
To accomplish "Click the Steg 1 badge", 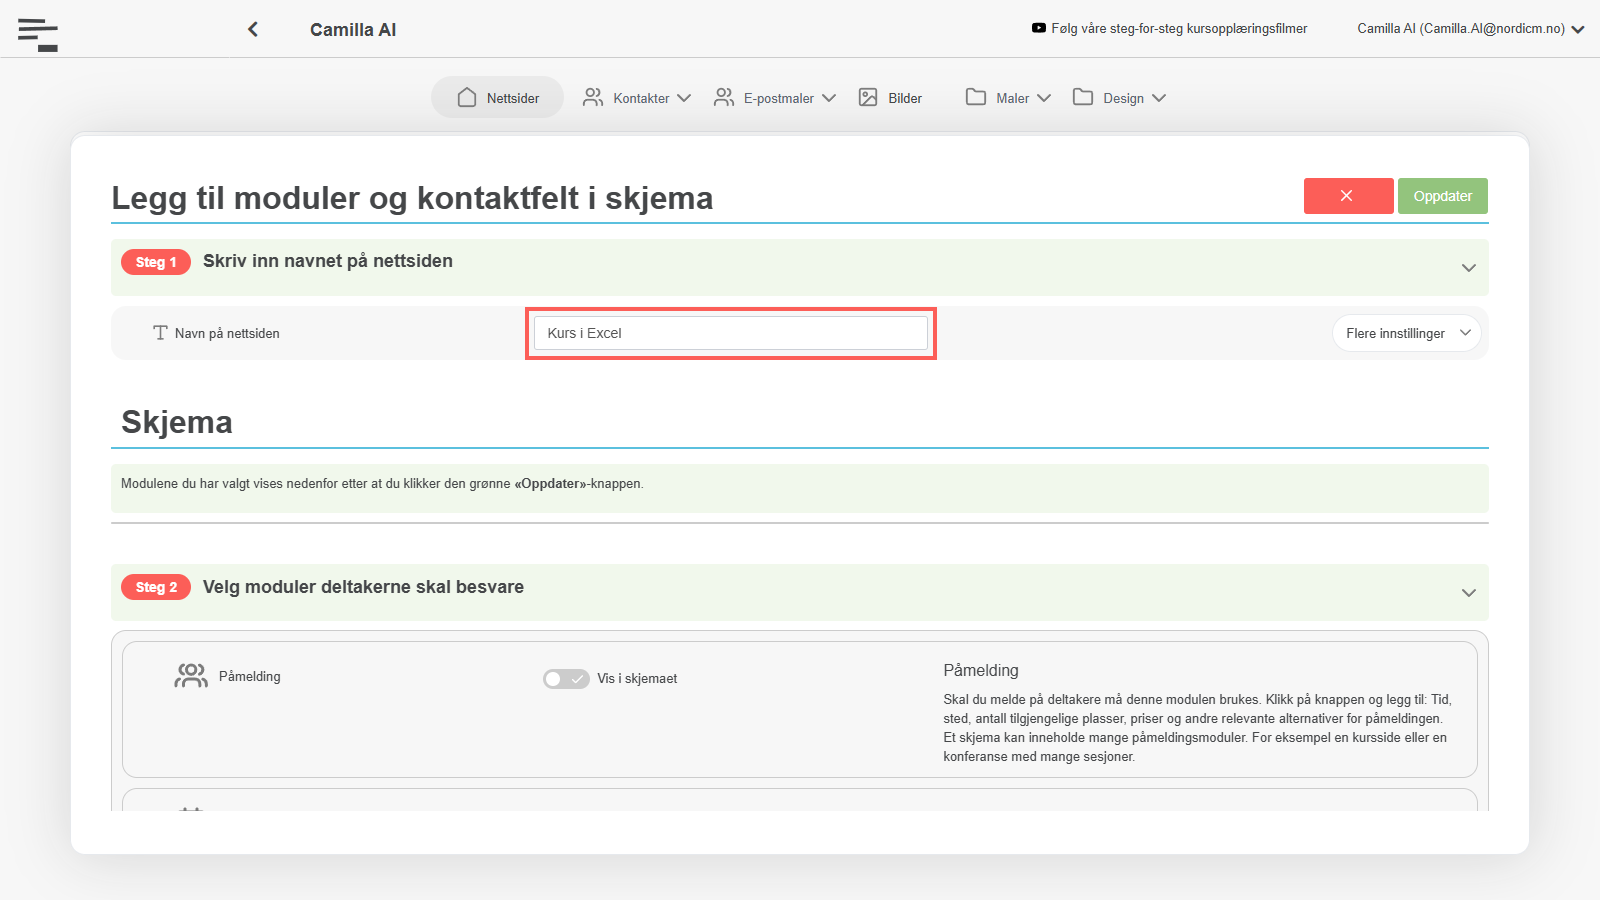I will [x=156, y=262].
